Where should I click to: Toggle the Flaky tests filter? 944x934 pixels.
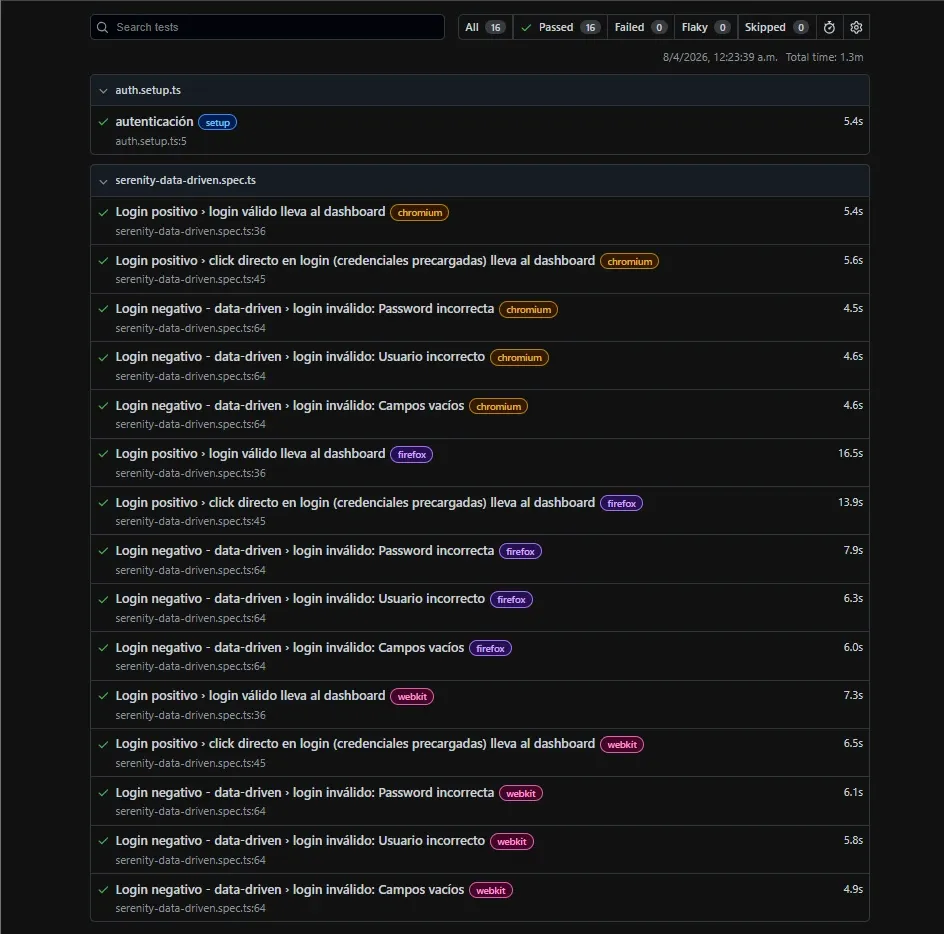pyautogui.click(x=705, y=27)
